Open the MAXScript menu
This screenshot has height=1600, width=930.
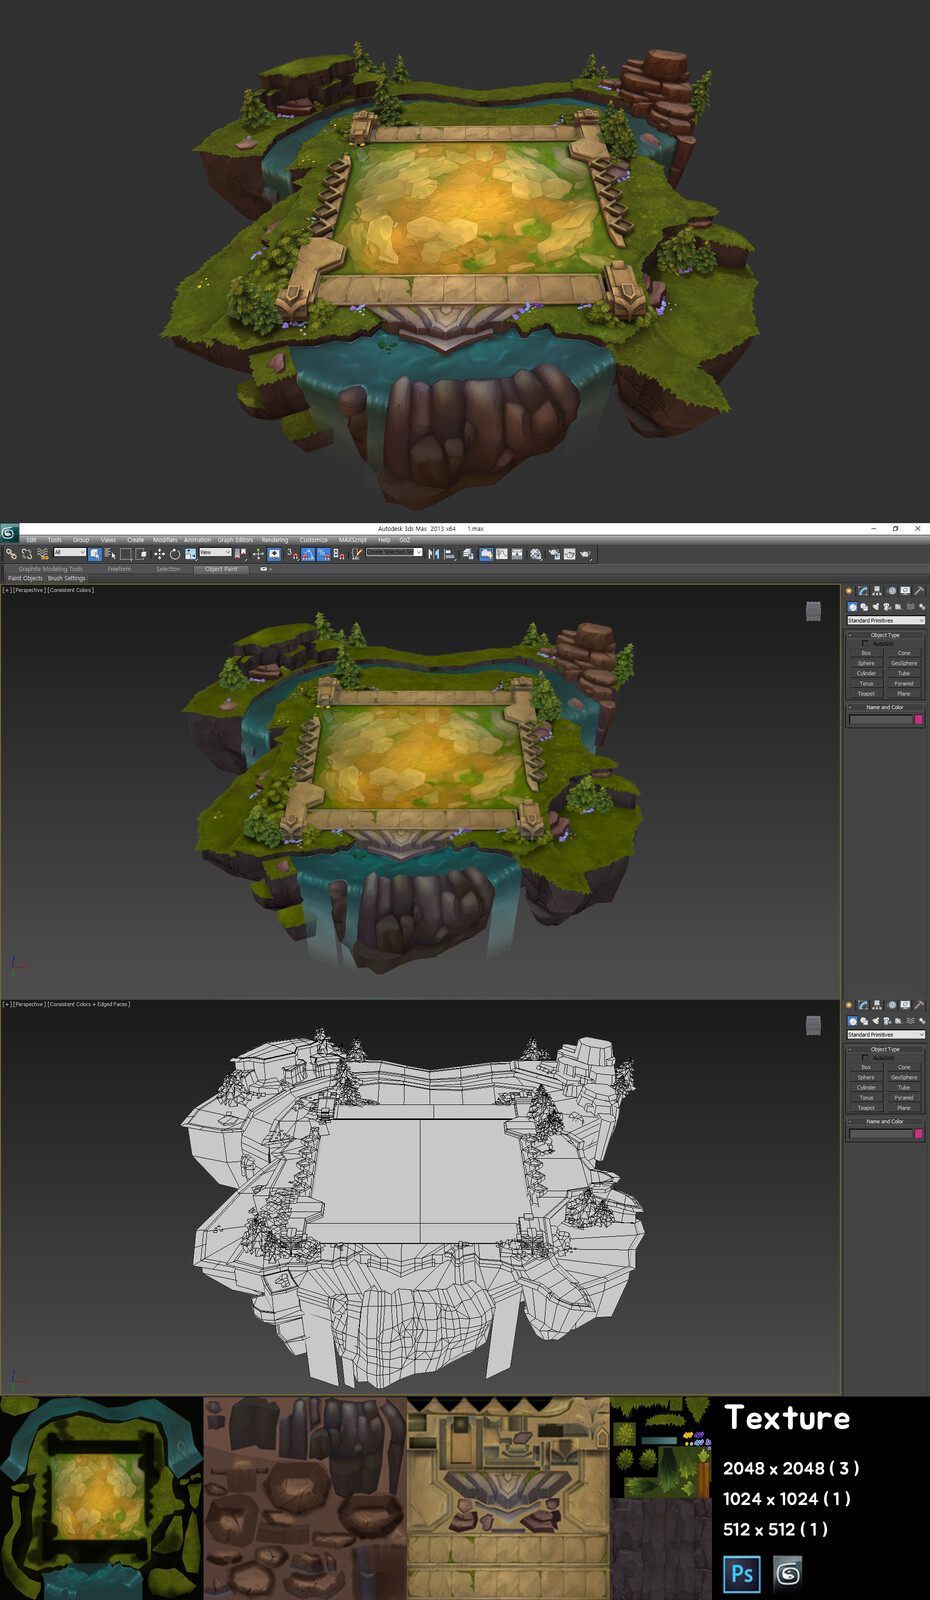[352, 540]
